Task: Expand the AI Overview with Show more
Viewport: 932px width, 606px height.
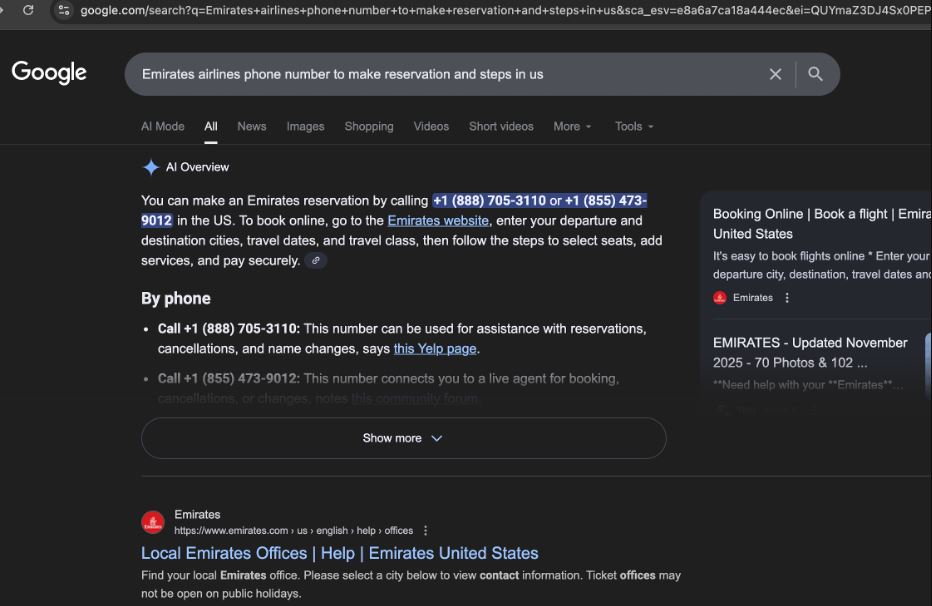Action: [403, 437]
